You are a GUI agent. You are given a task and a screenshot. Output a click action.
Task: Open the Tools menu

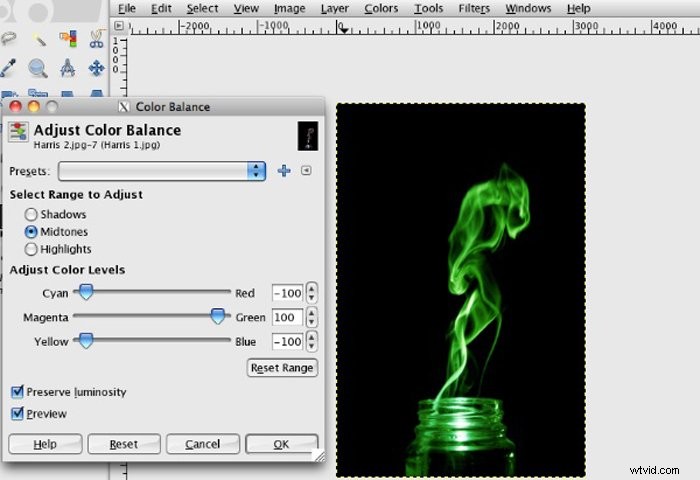click(429, 8)
